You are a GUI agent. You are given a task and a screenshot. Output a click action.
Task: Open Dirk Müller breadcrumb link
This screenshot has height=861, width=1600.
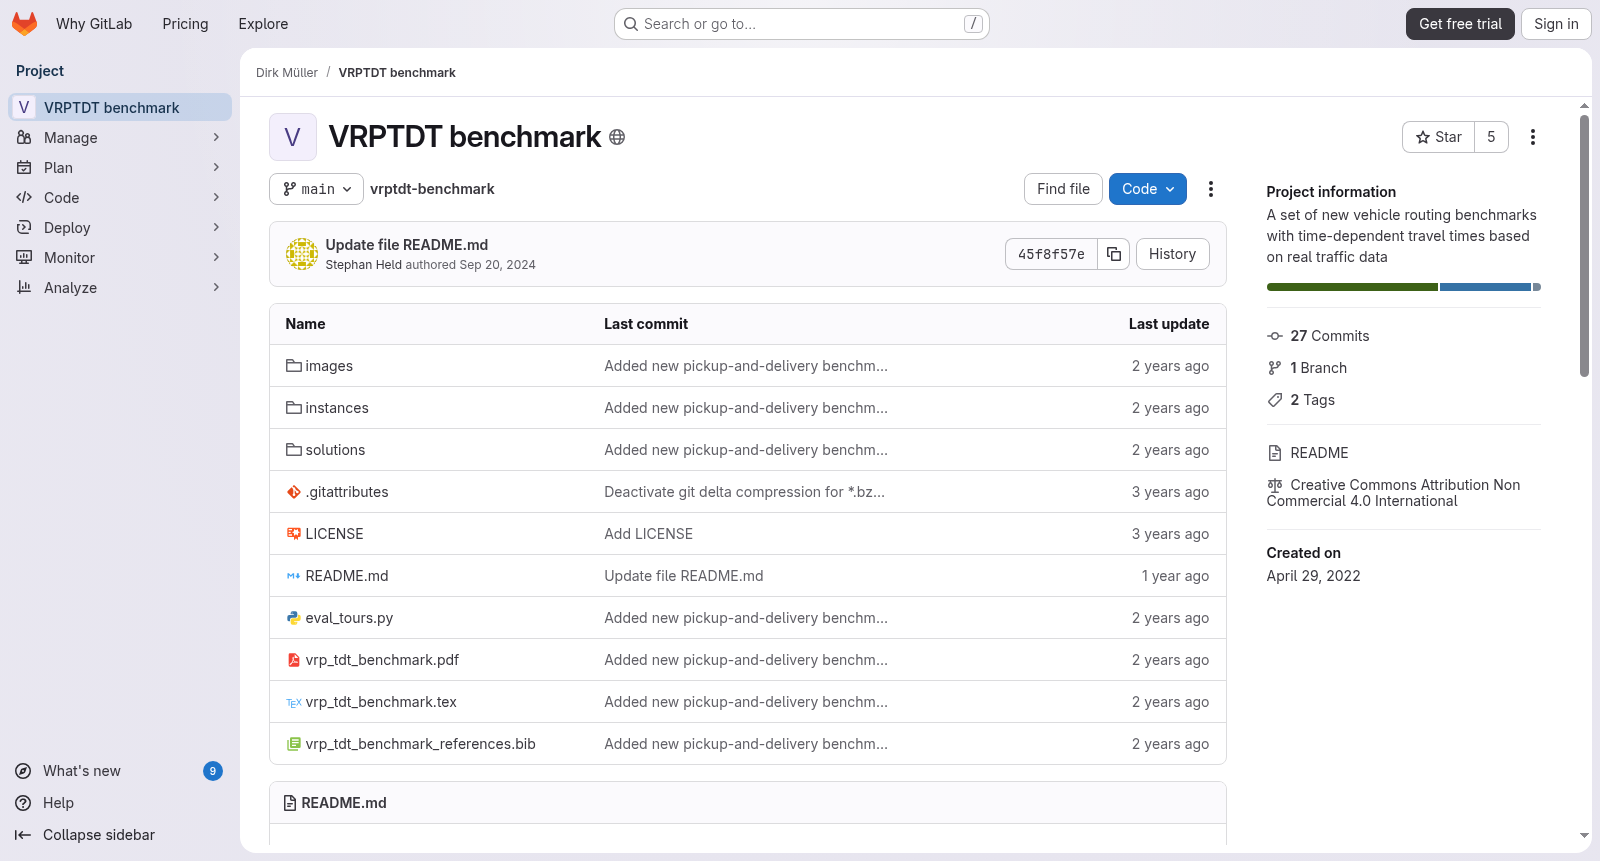coord(287,73)
